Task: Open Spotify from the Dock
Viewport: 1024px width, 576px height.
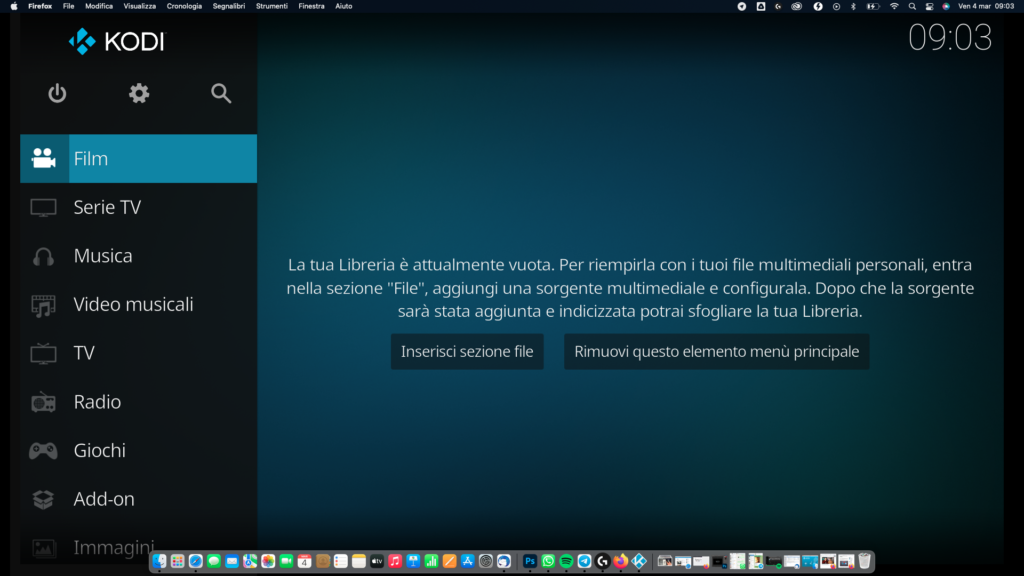Action: pos(566,561)
